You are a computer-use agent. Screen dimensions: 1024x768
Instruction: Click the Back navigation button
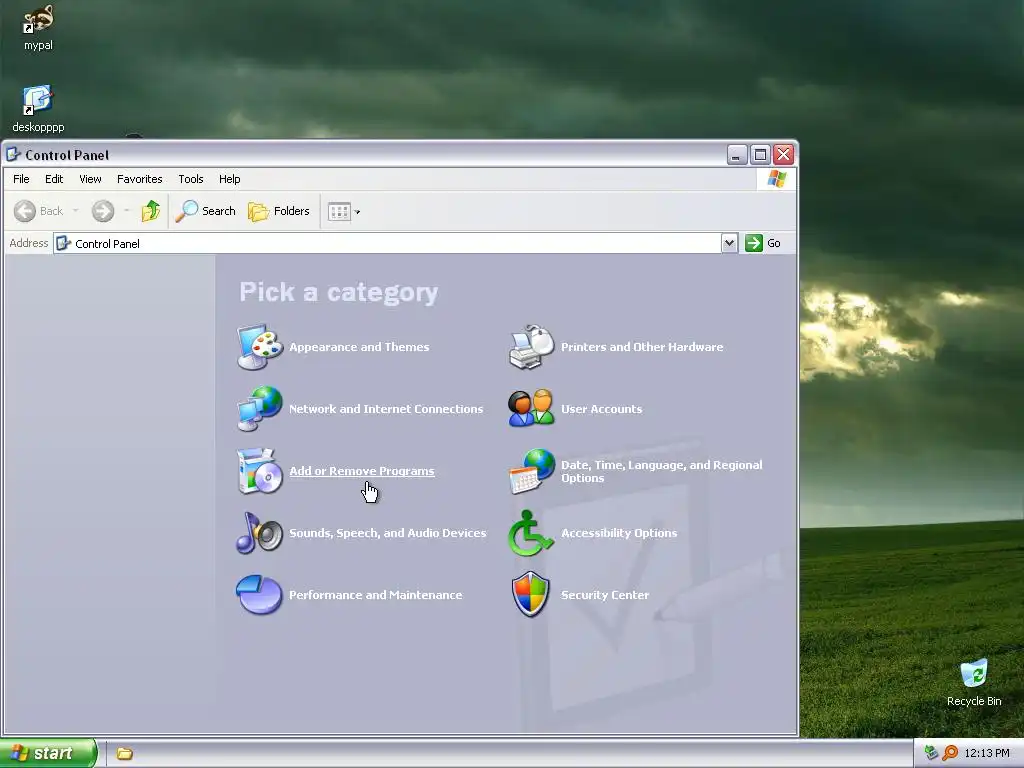39,211
